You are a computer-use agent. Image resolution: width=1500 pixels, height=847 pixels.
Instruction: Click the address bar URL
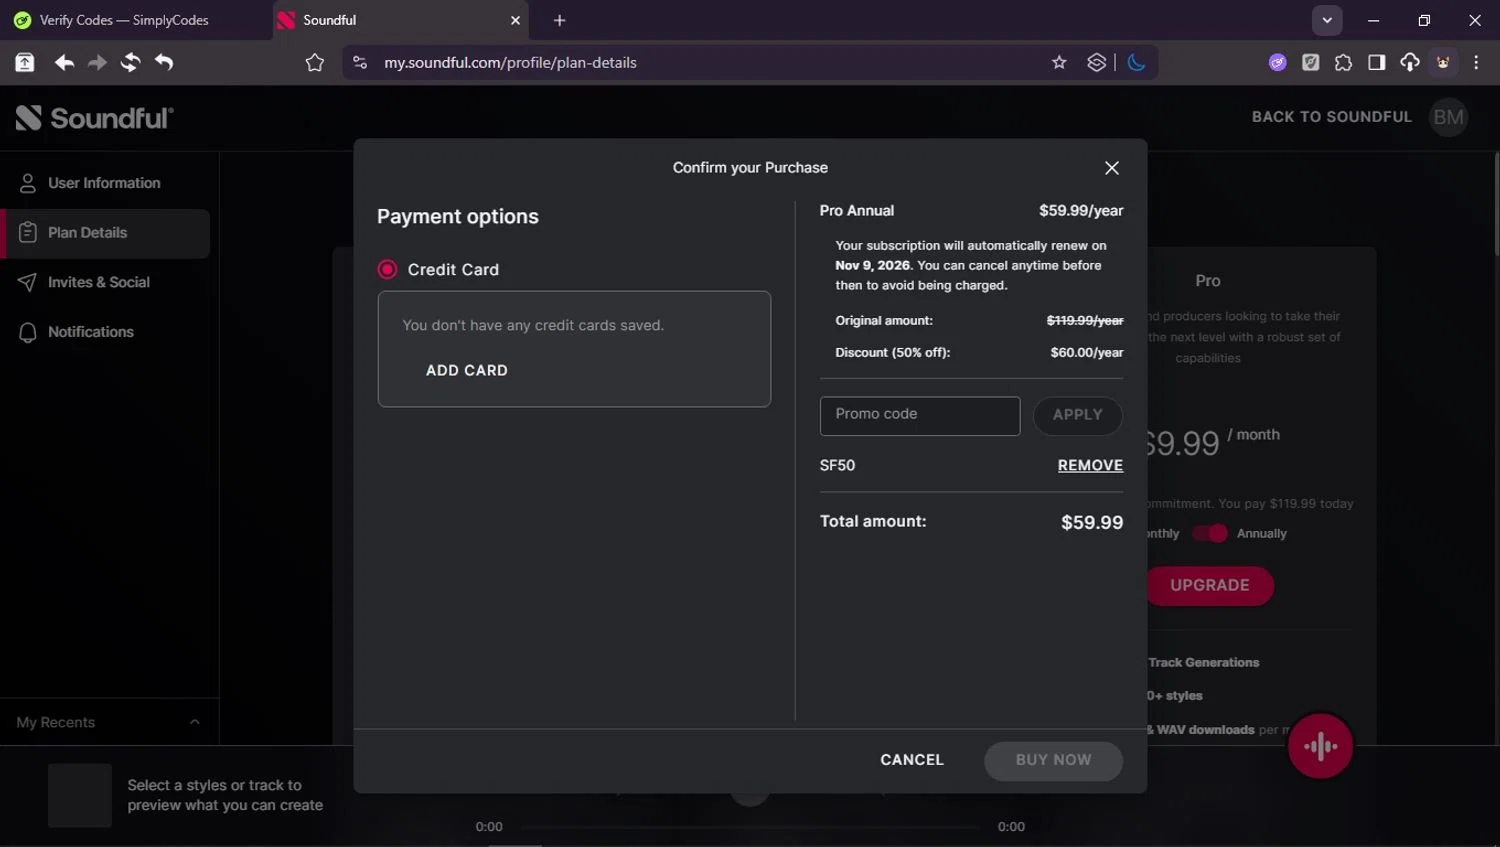(x=510, y=63)
